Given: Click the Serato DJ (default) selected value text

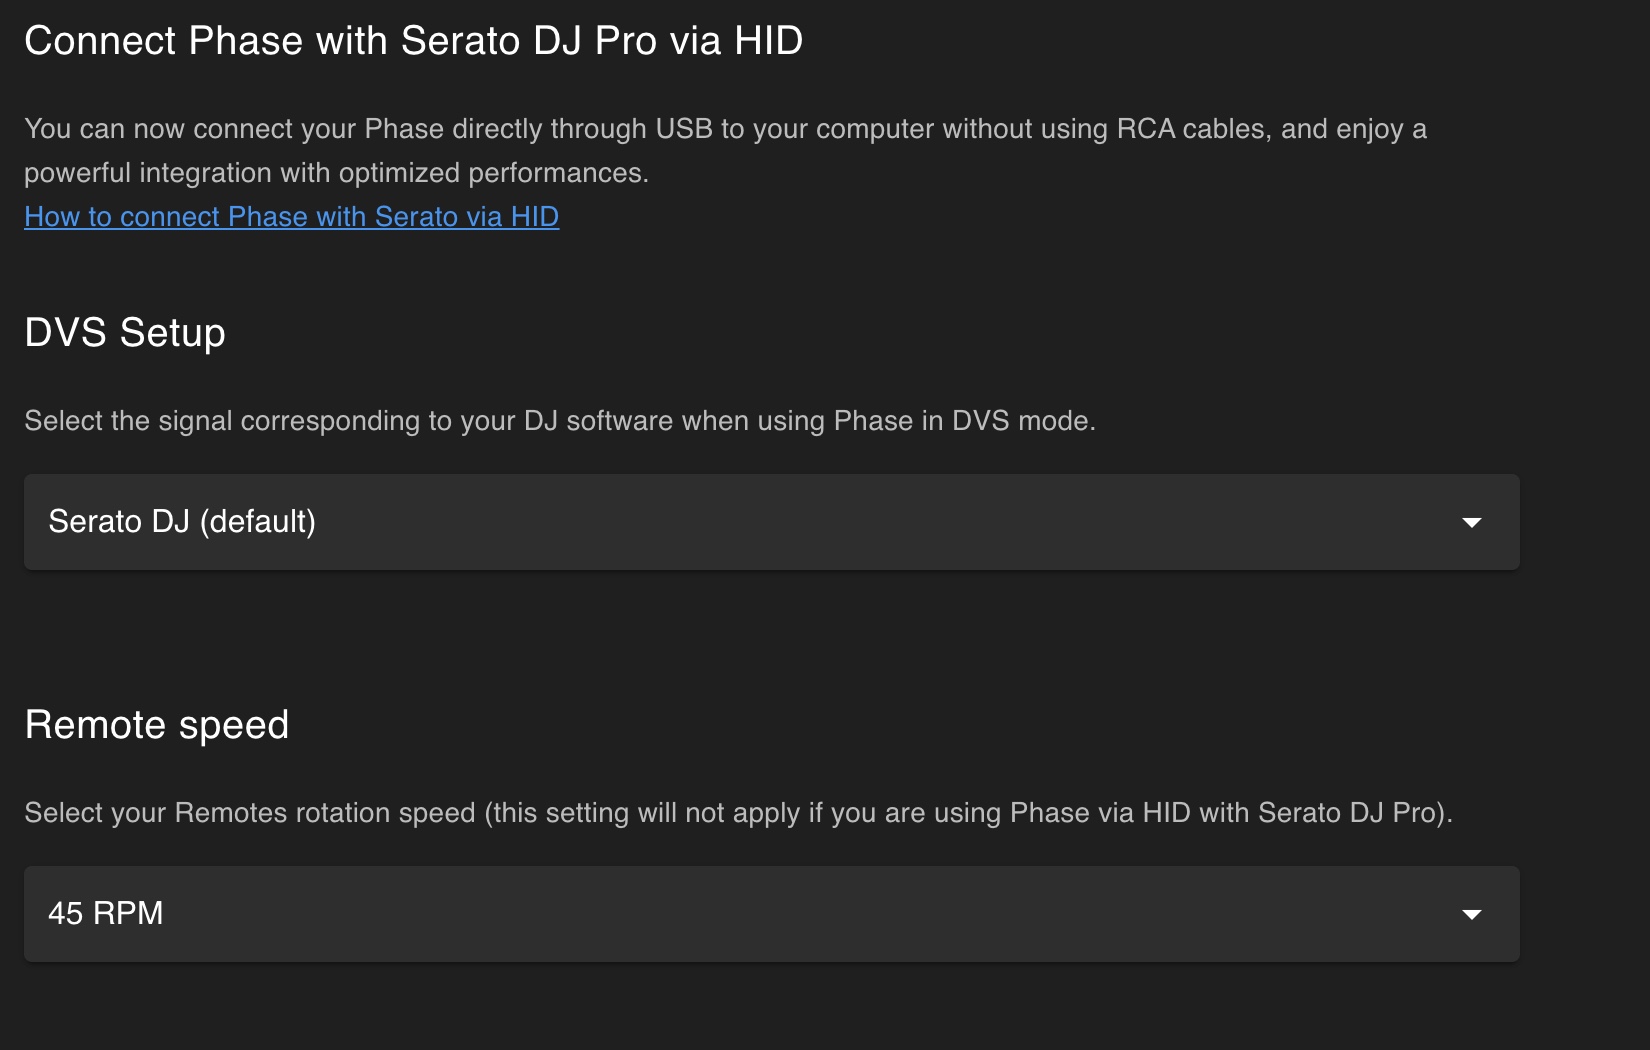Looking at the screenshot, I should pyautogui.click(x=182, y=522).
